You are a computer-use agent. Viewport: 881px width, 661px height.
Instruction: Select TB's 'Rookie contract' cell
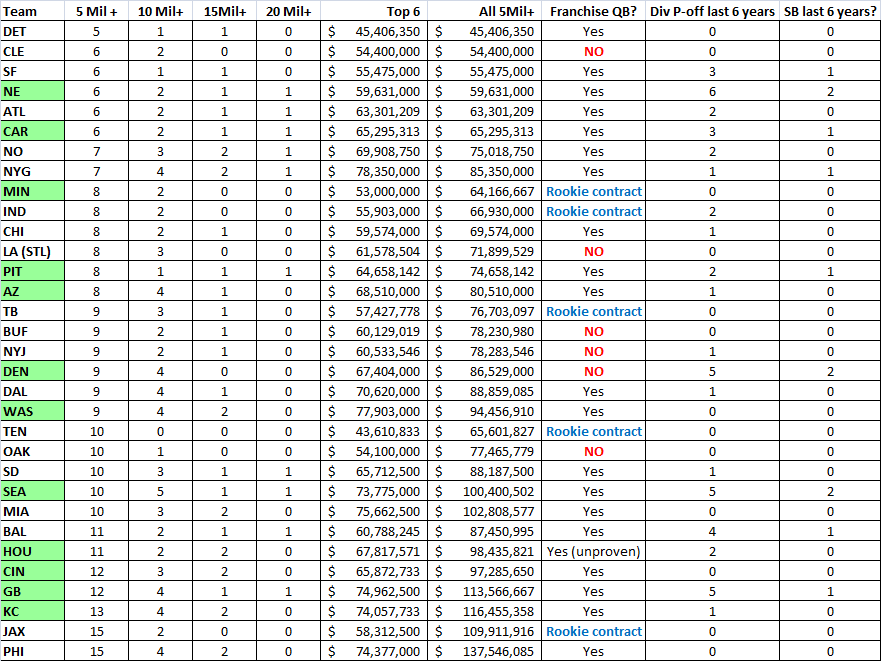(593, 311)
